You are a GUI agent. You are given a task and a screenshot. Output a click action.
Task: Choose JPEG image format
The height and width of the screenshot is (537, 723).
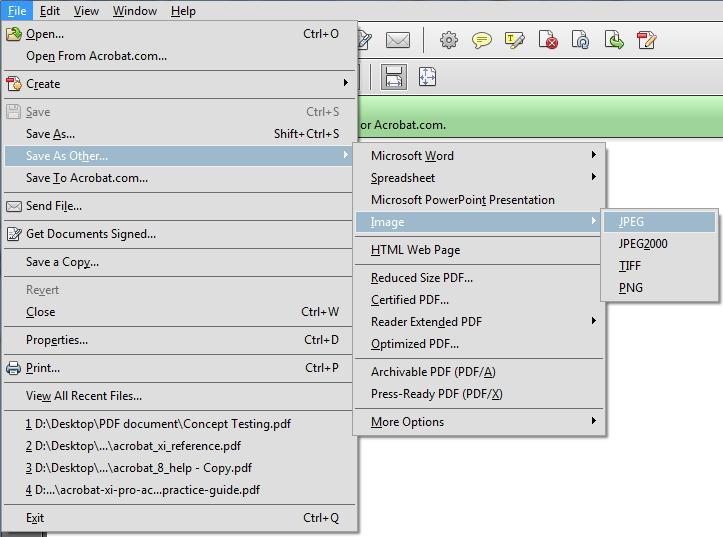click(x=659, y=222)
